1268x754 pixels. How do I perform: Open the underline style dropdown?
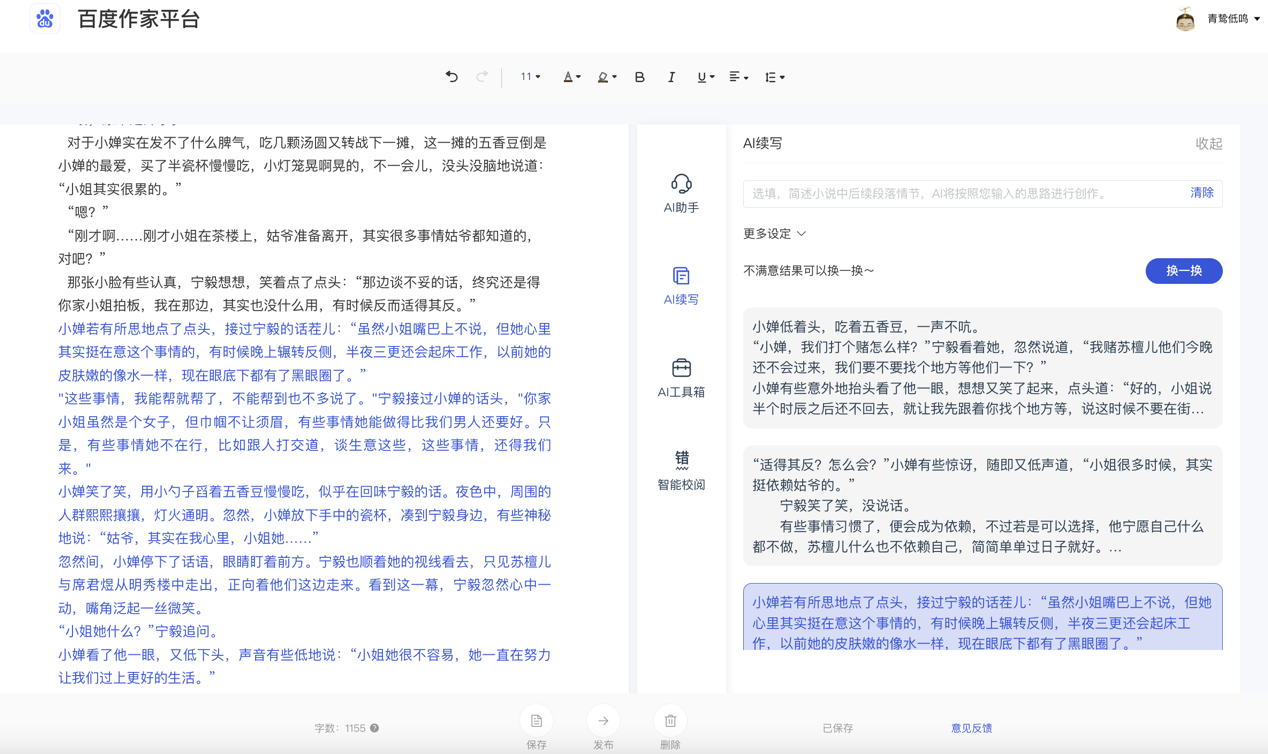705,77
